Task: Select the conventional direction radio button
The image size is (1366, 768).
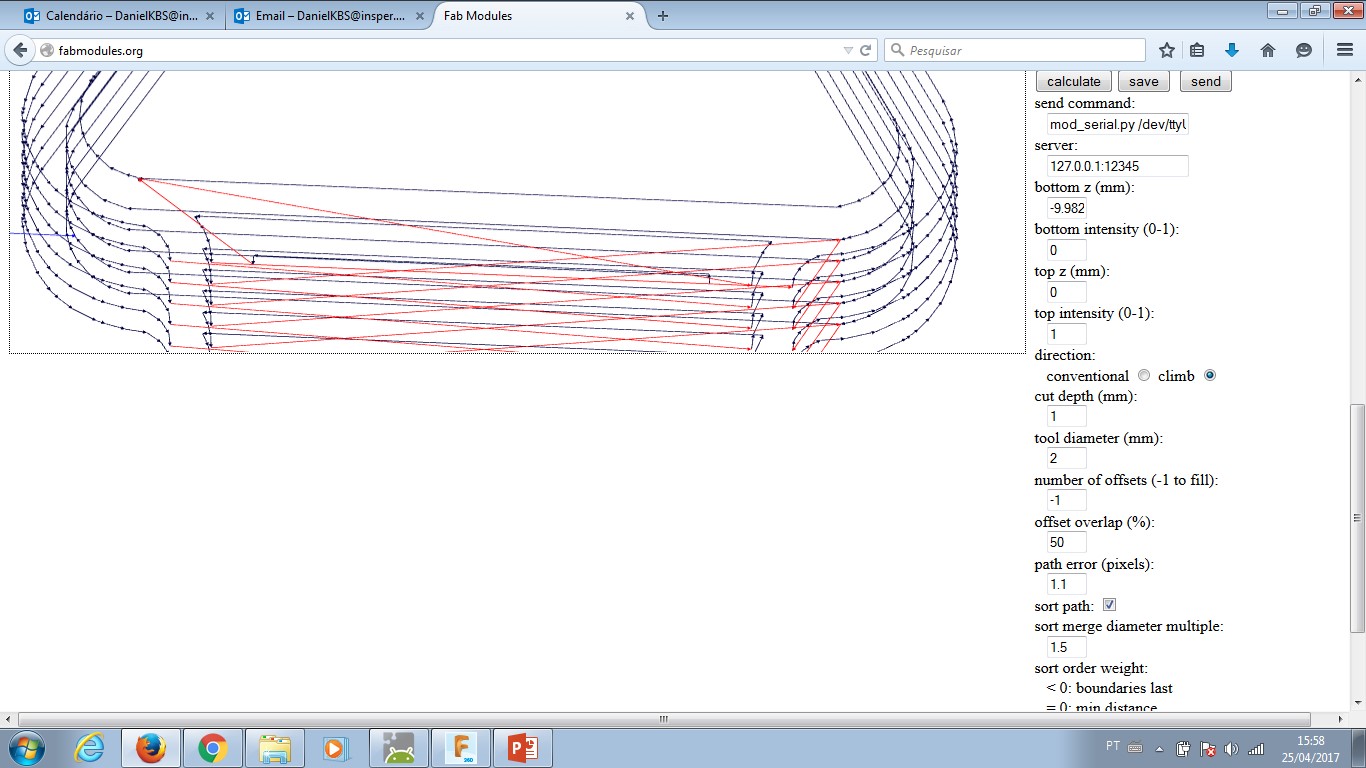Action: click(1144, 376)
